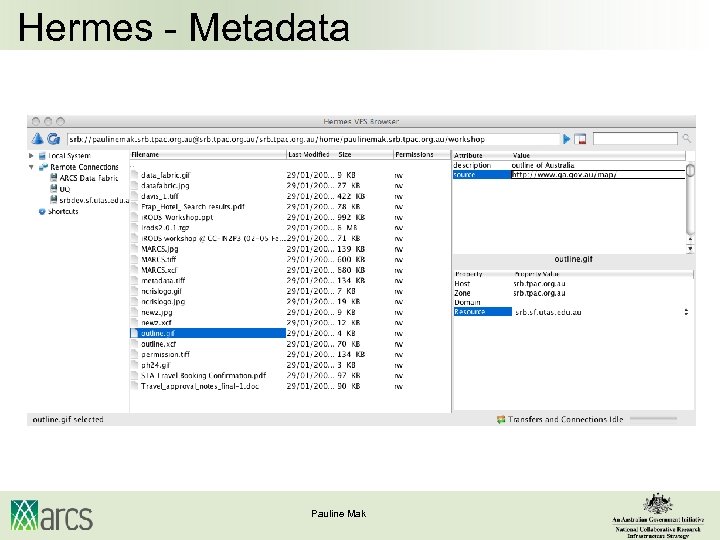Click the search magnifier icon

pyautogui.click(x=686, y=138)
